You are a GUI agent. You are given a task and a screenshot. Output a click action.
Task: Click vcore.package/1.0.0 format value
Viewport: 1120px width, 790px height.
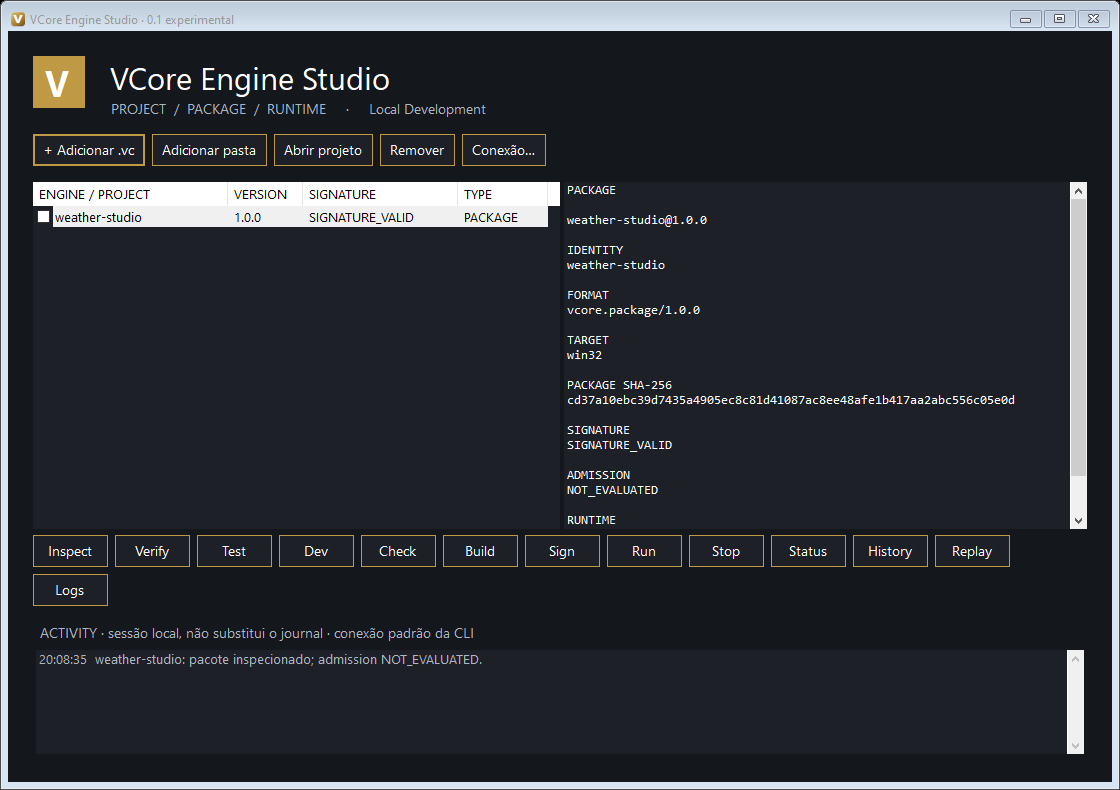coord(634,310)
